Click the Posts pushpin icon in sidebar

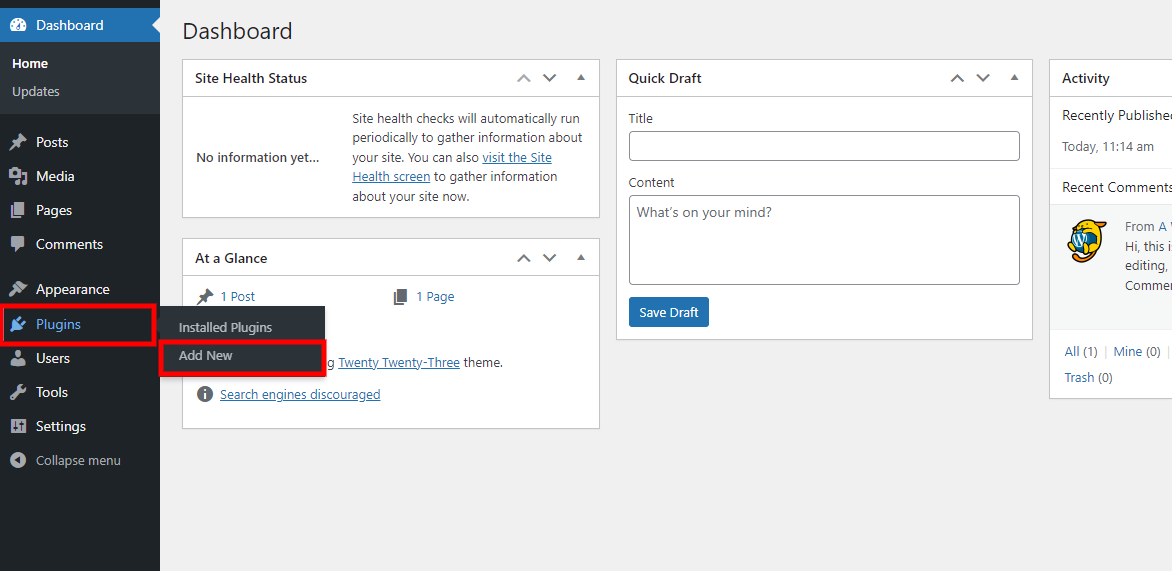click(x=18, y=143)
